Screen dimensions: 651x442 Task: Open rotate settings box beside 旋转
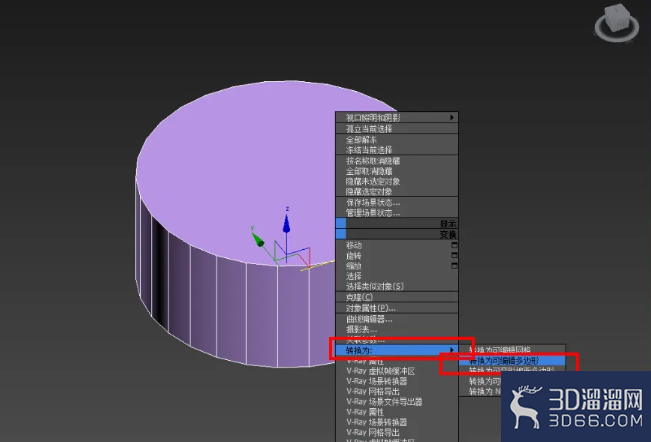tap(454, 255)
